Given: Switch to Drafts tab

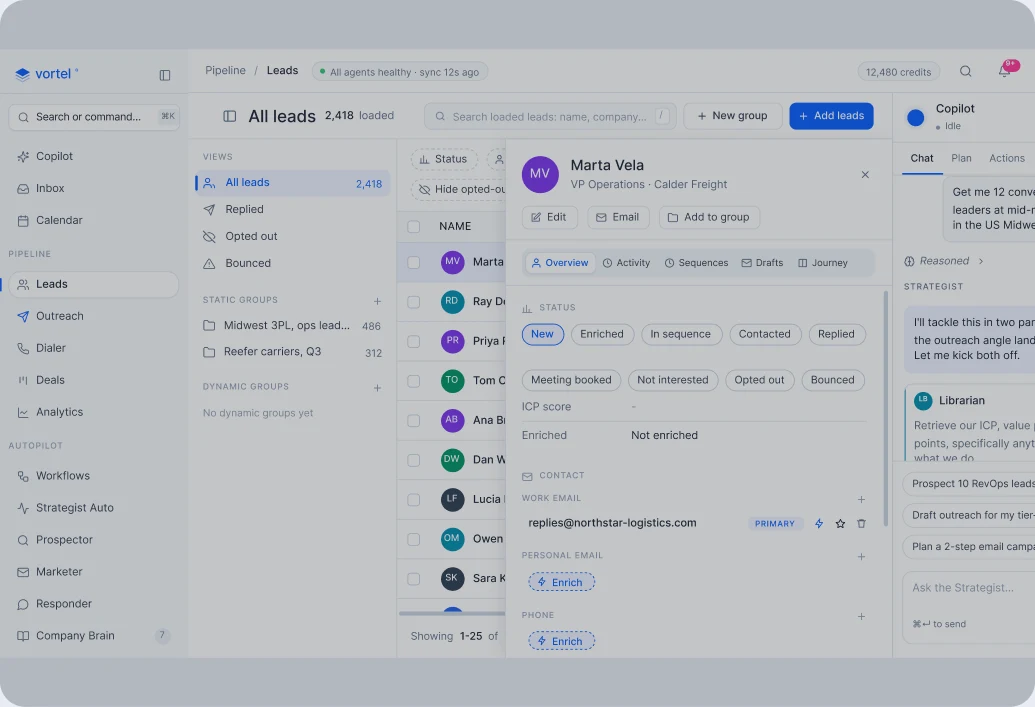Looking at the screenshot, I should [x=762, y=263].
